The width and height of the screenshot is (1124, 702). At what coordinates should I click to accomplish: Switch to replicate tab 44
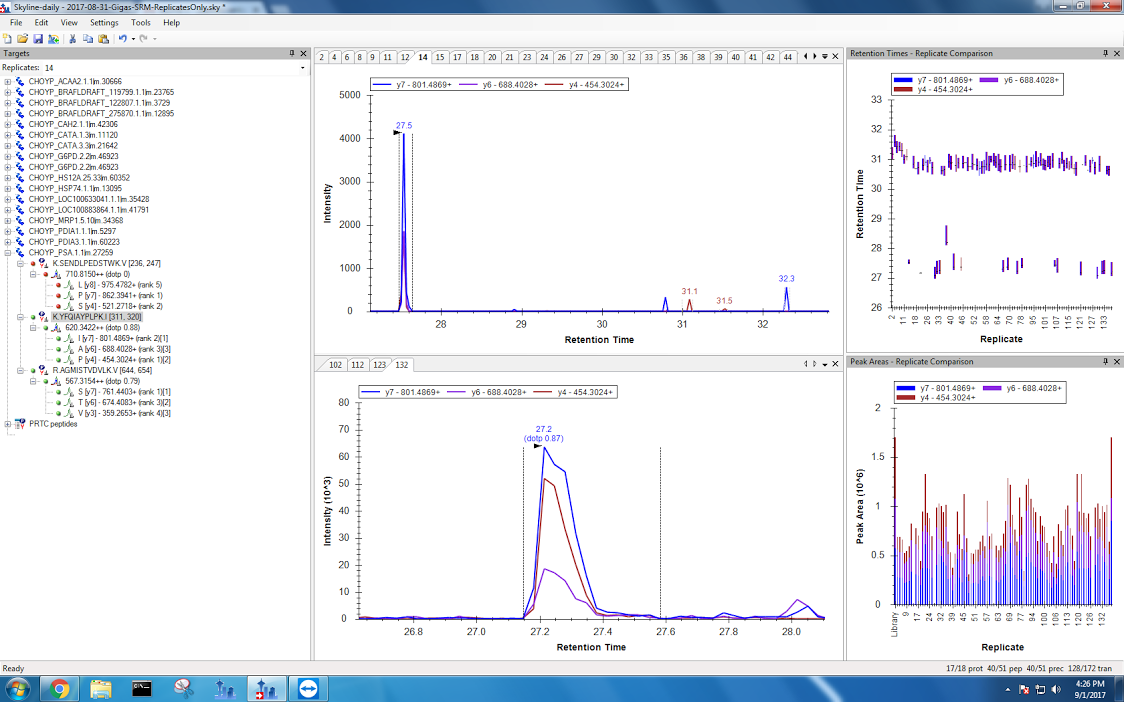coord(788,57)
